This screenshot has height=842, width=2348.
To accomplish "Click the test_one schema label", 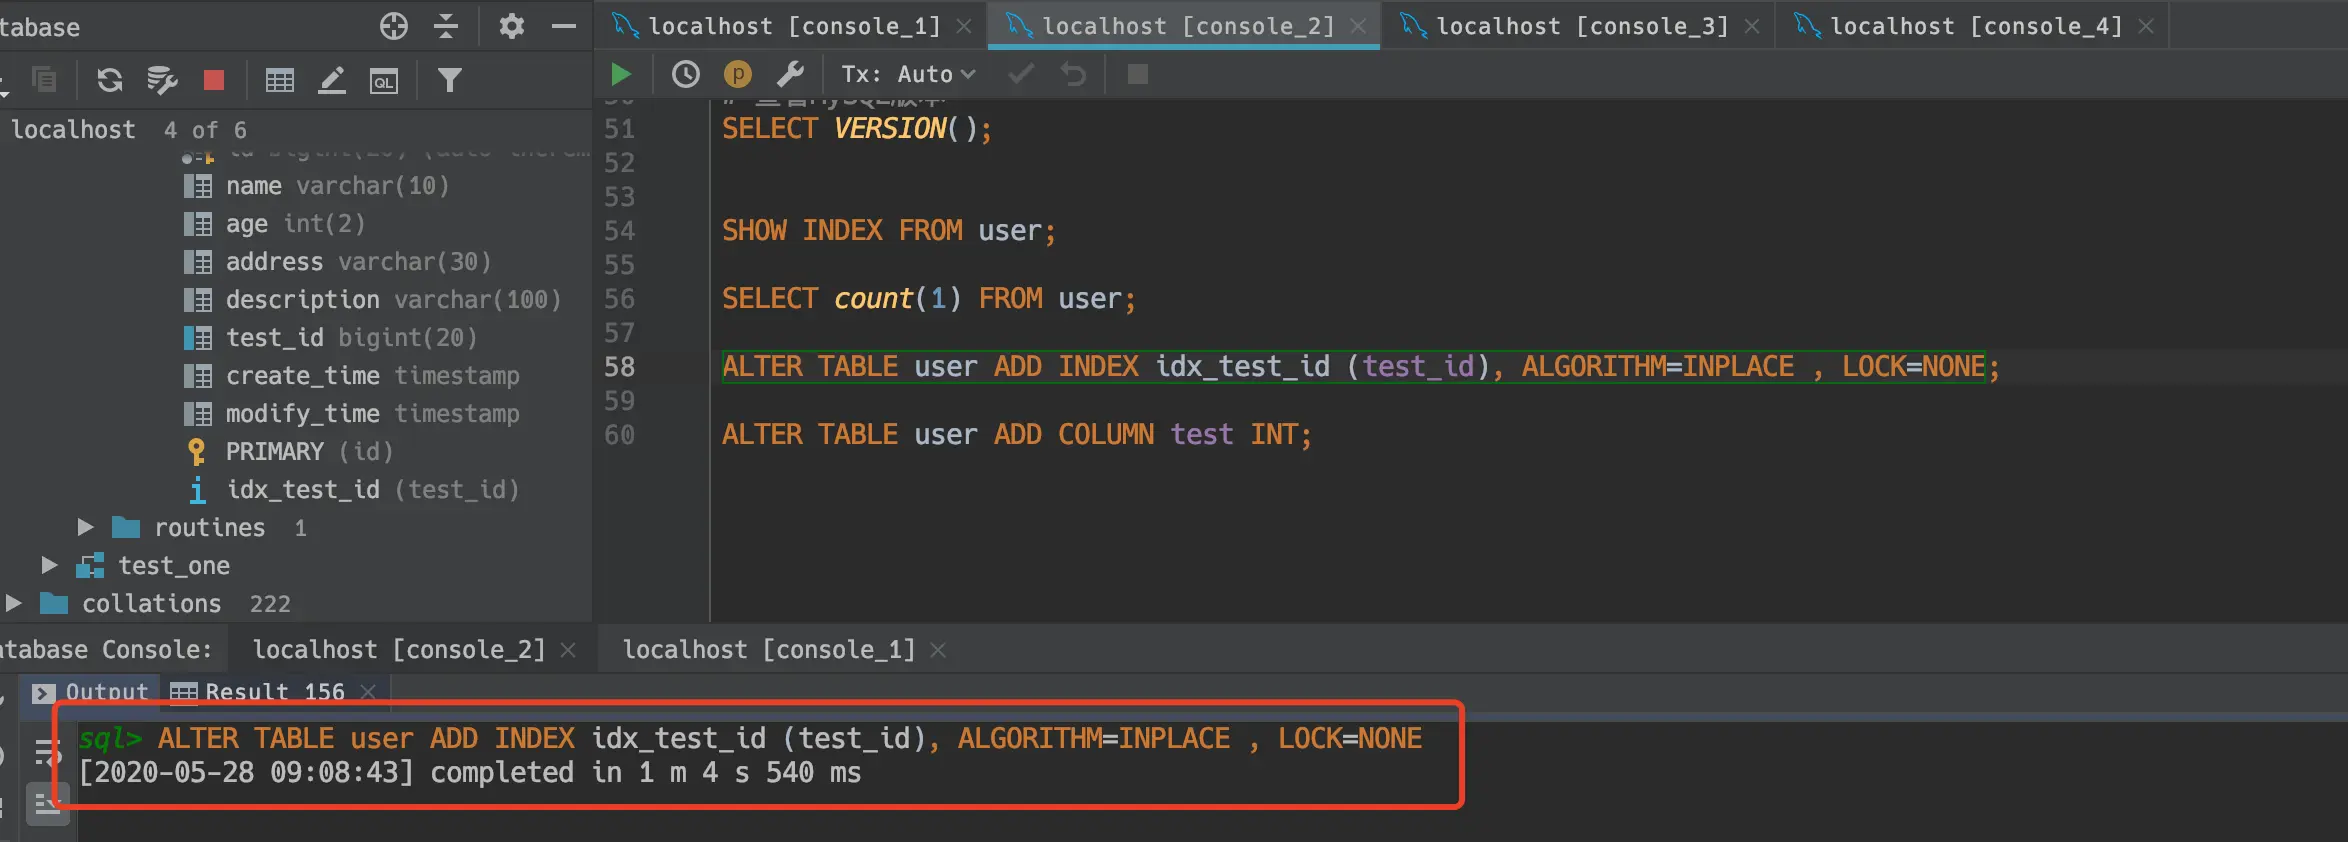I will 174,566.
